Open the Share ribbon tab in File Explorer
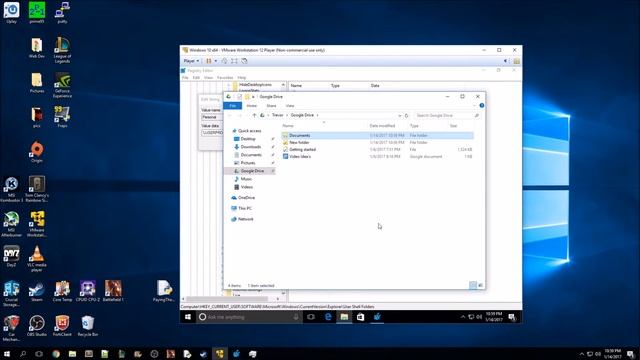The width and height of the screenshot is (640, 360). [x=271, y=106]
